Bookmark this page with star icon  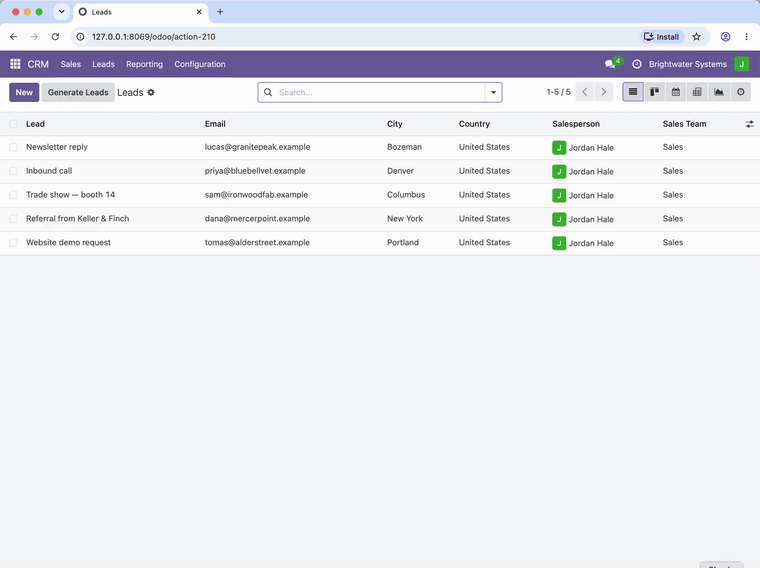click(697, 37)
